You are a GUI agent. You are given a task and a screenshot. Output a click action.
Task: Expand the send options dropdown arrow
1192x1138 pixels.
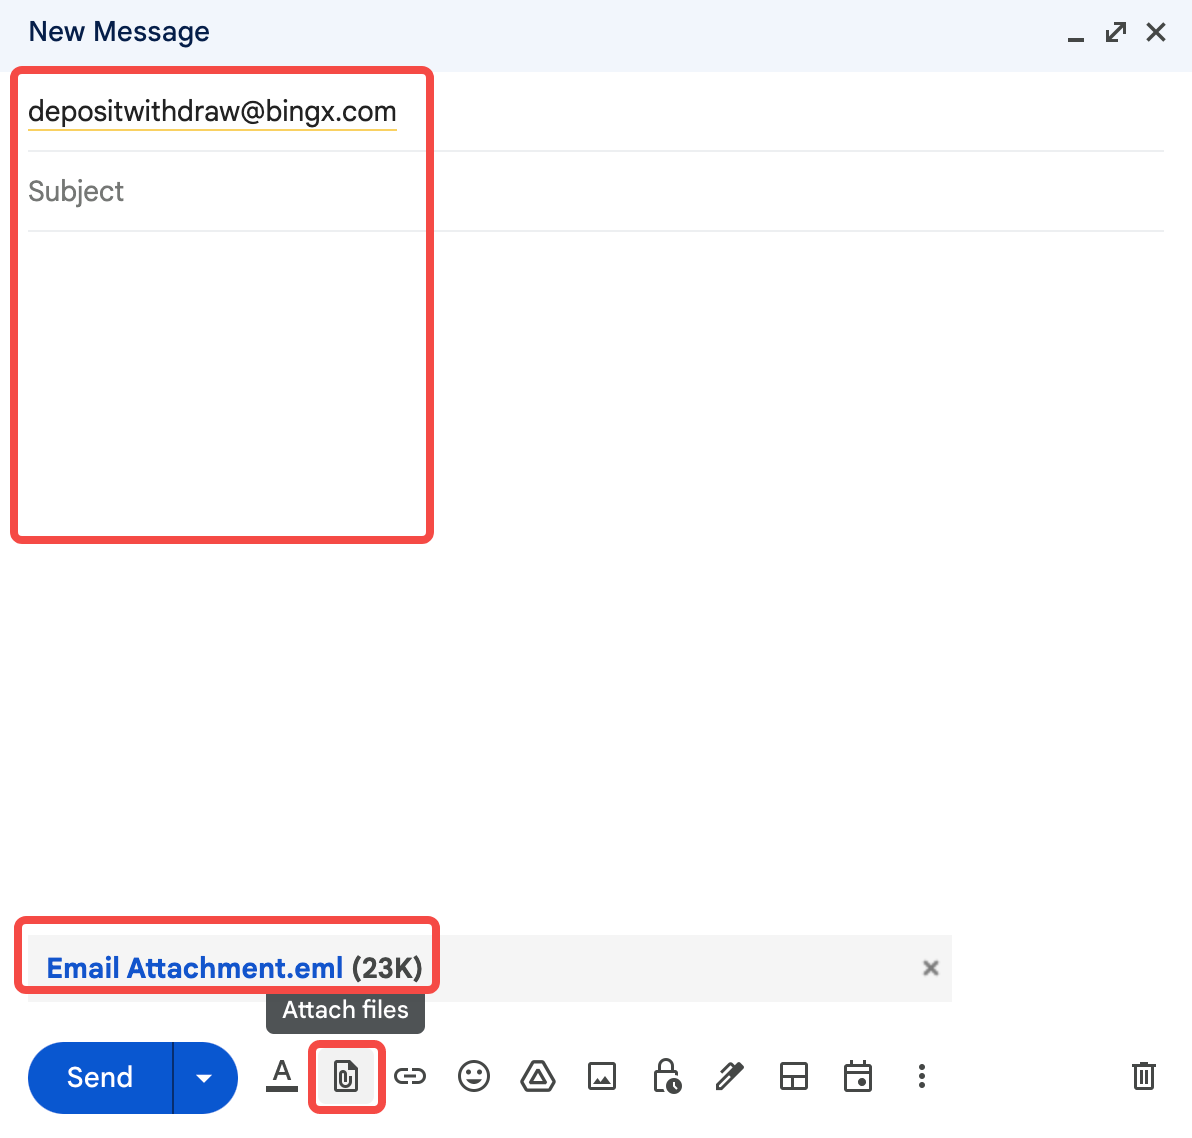click(x=205, y=1078)
